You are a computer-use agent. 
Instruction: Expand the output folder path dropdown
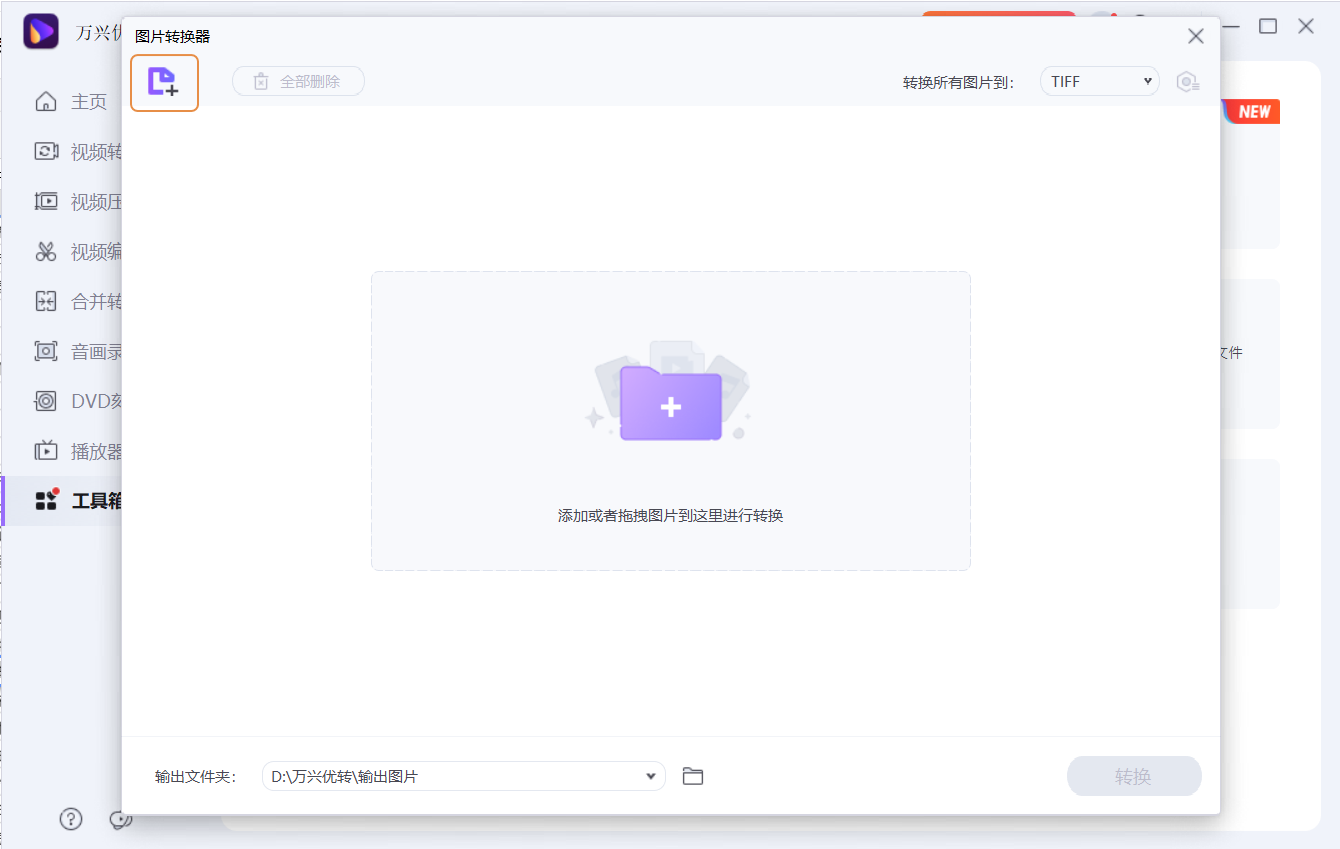[x=651, y=775]
